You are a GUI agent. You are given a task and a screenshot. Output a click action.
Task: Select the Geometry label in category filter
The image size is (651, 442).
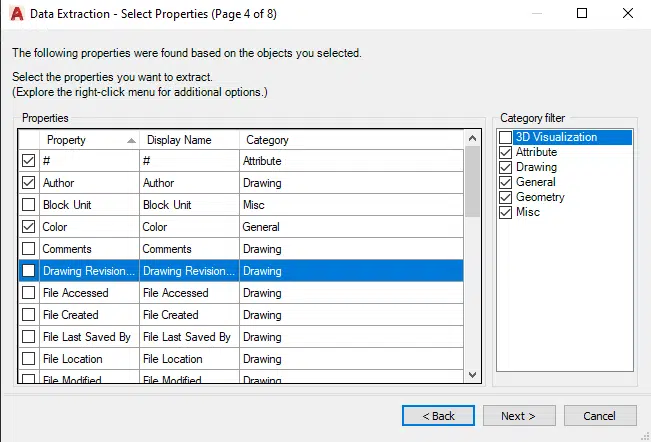540,197
